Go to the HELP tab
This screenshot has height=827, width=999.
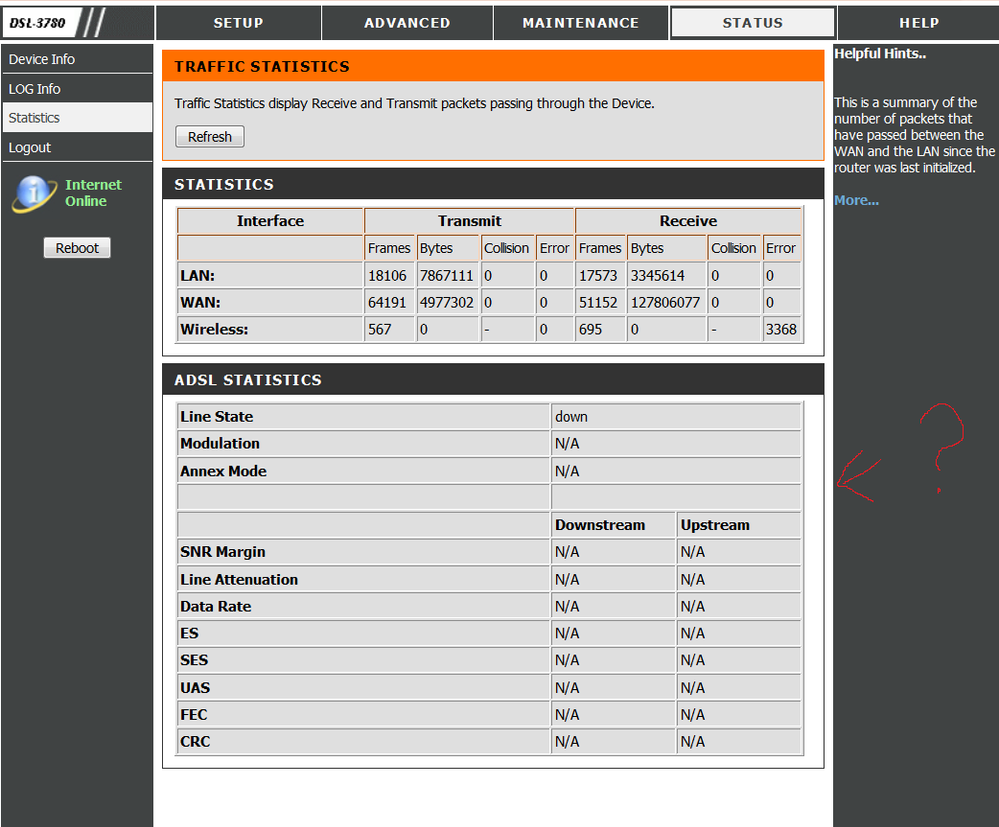point(919,23)
